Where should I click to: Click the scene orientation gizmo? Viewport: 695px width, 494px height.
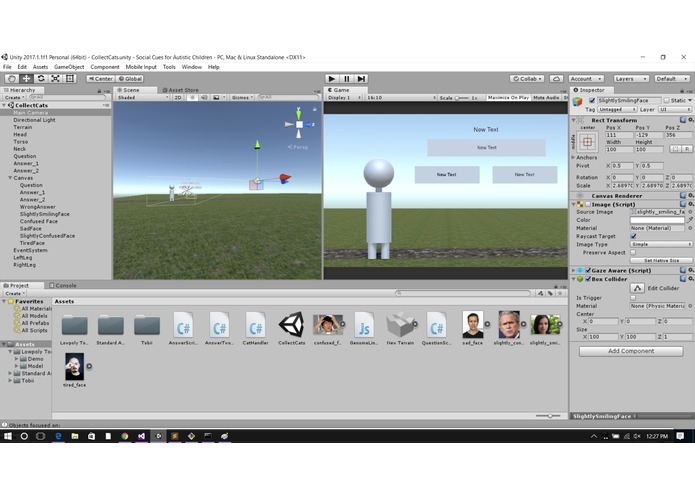[299, 124]
